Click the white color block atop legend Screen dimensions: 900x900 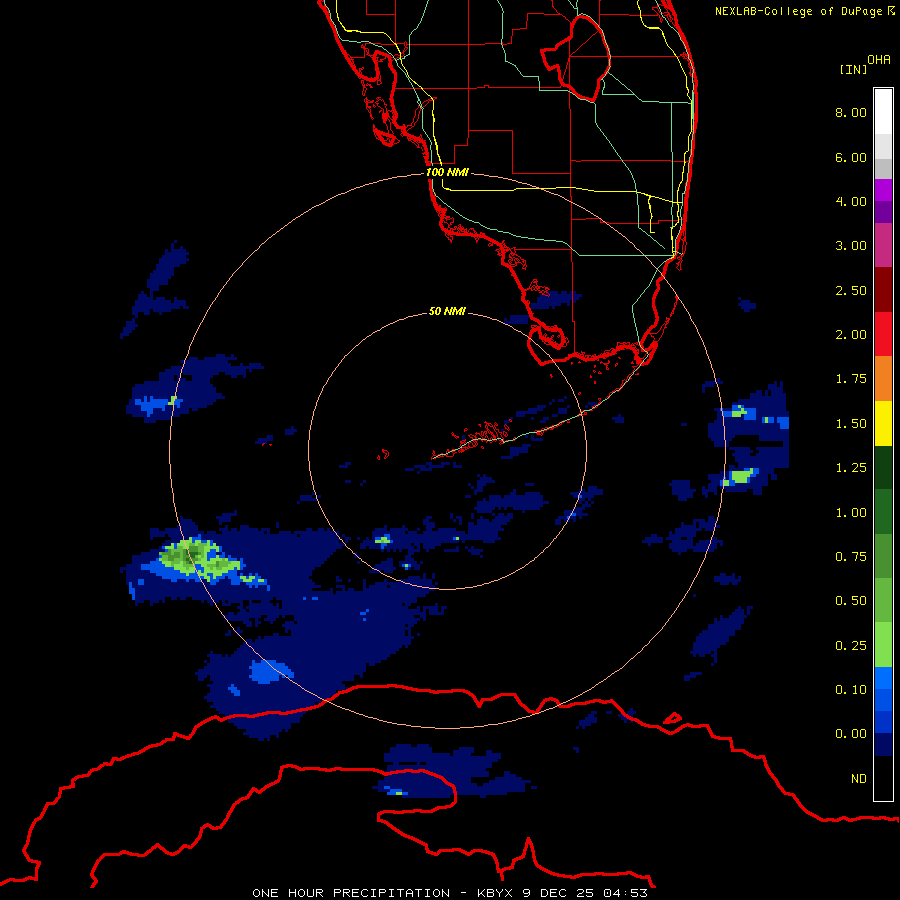883,112
